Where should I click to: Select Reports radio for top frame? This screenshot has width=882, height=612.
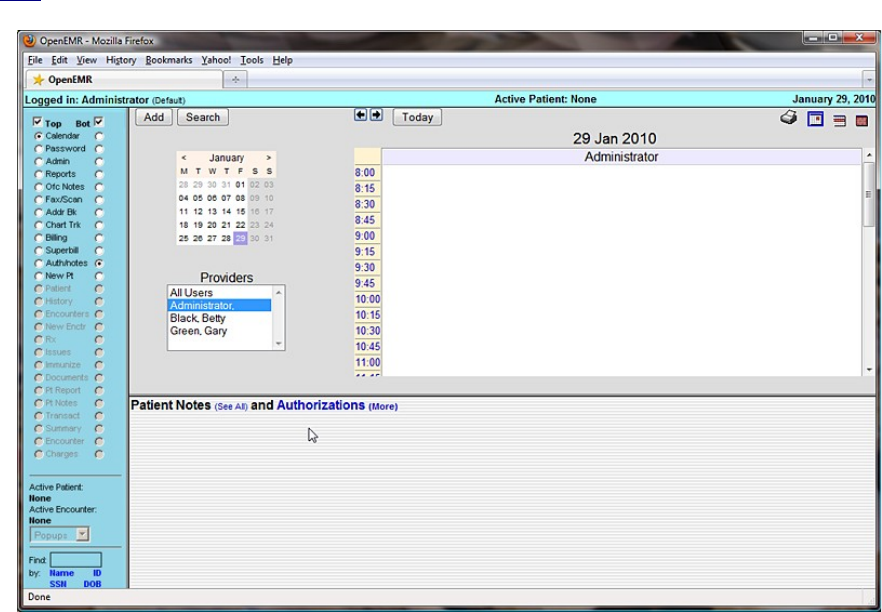[38, 174]
